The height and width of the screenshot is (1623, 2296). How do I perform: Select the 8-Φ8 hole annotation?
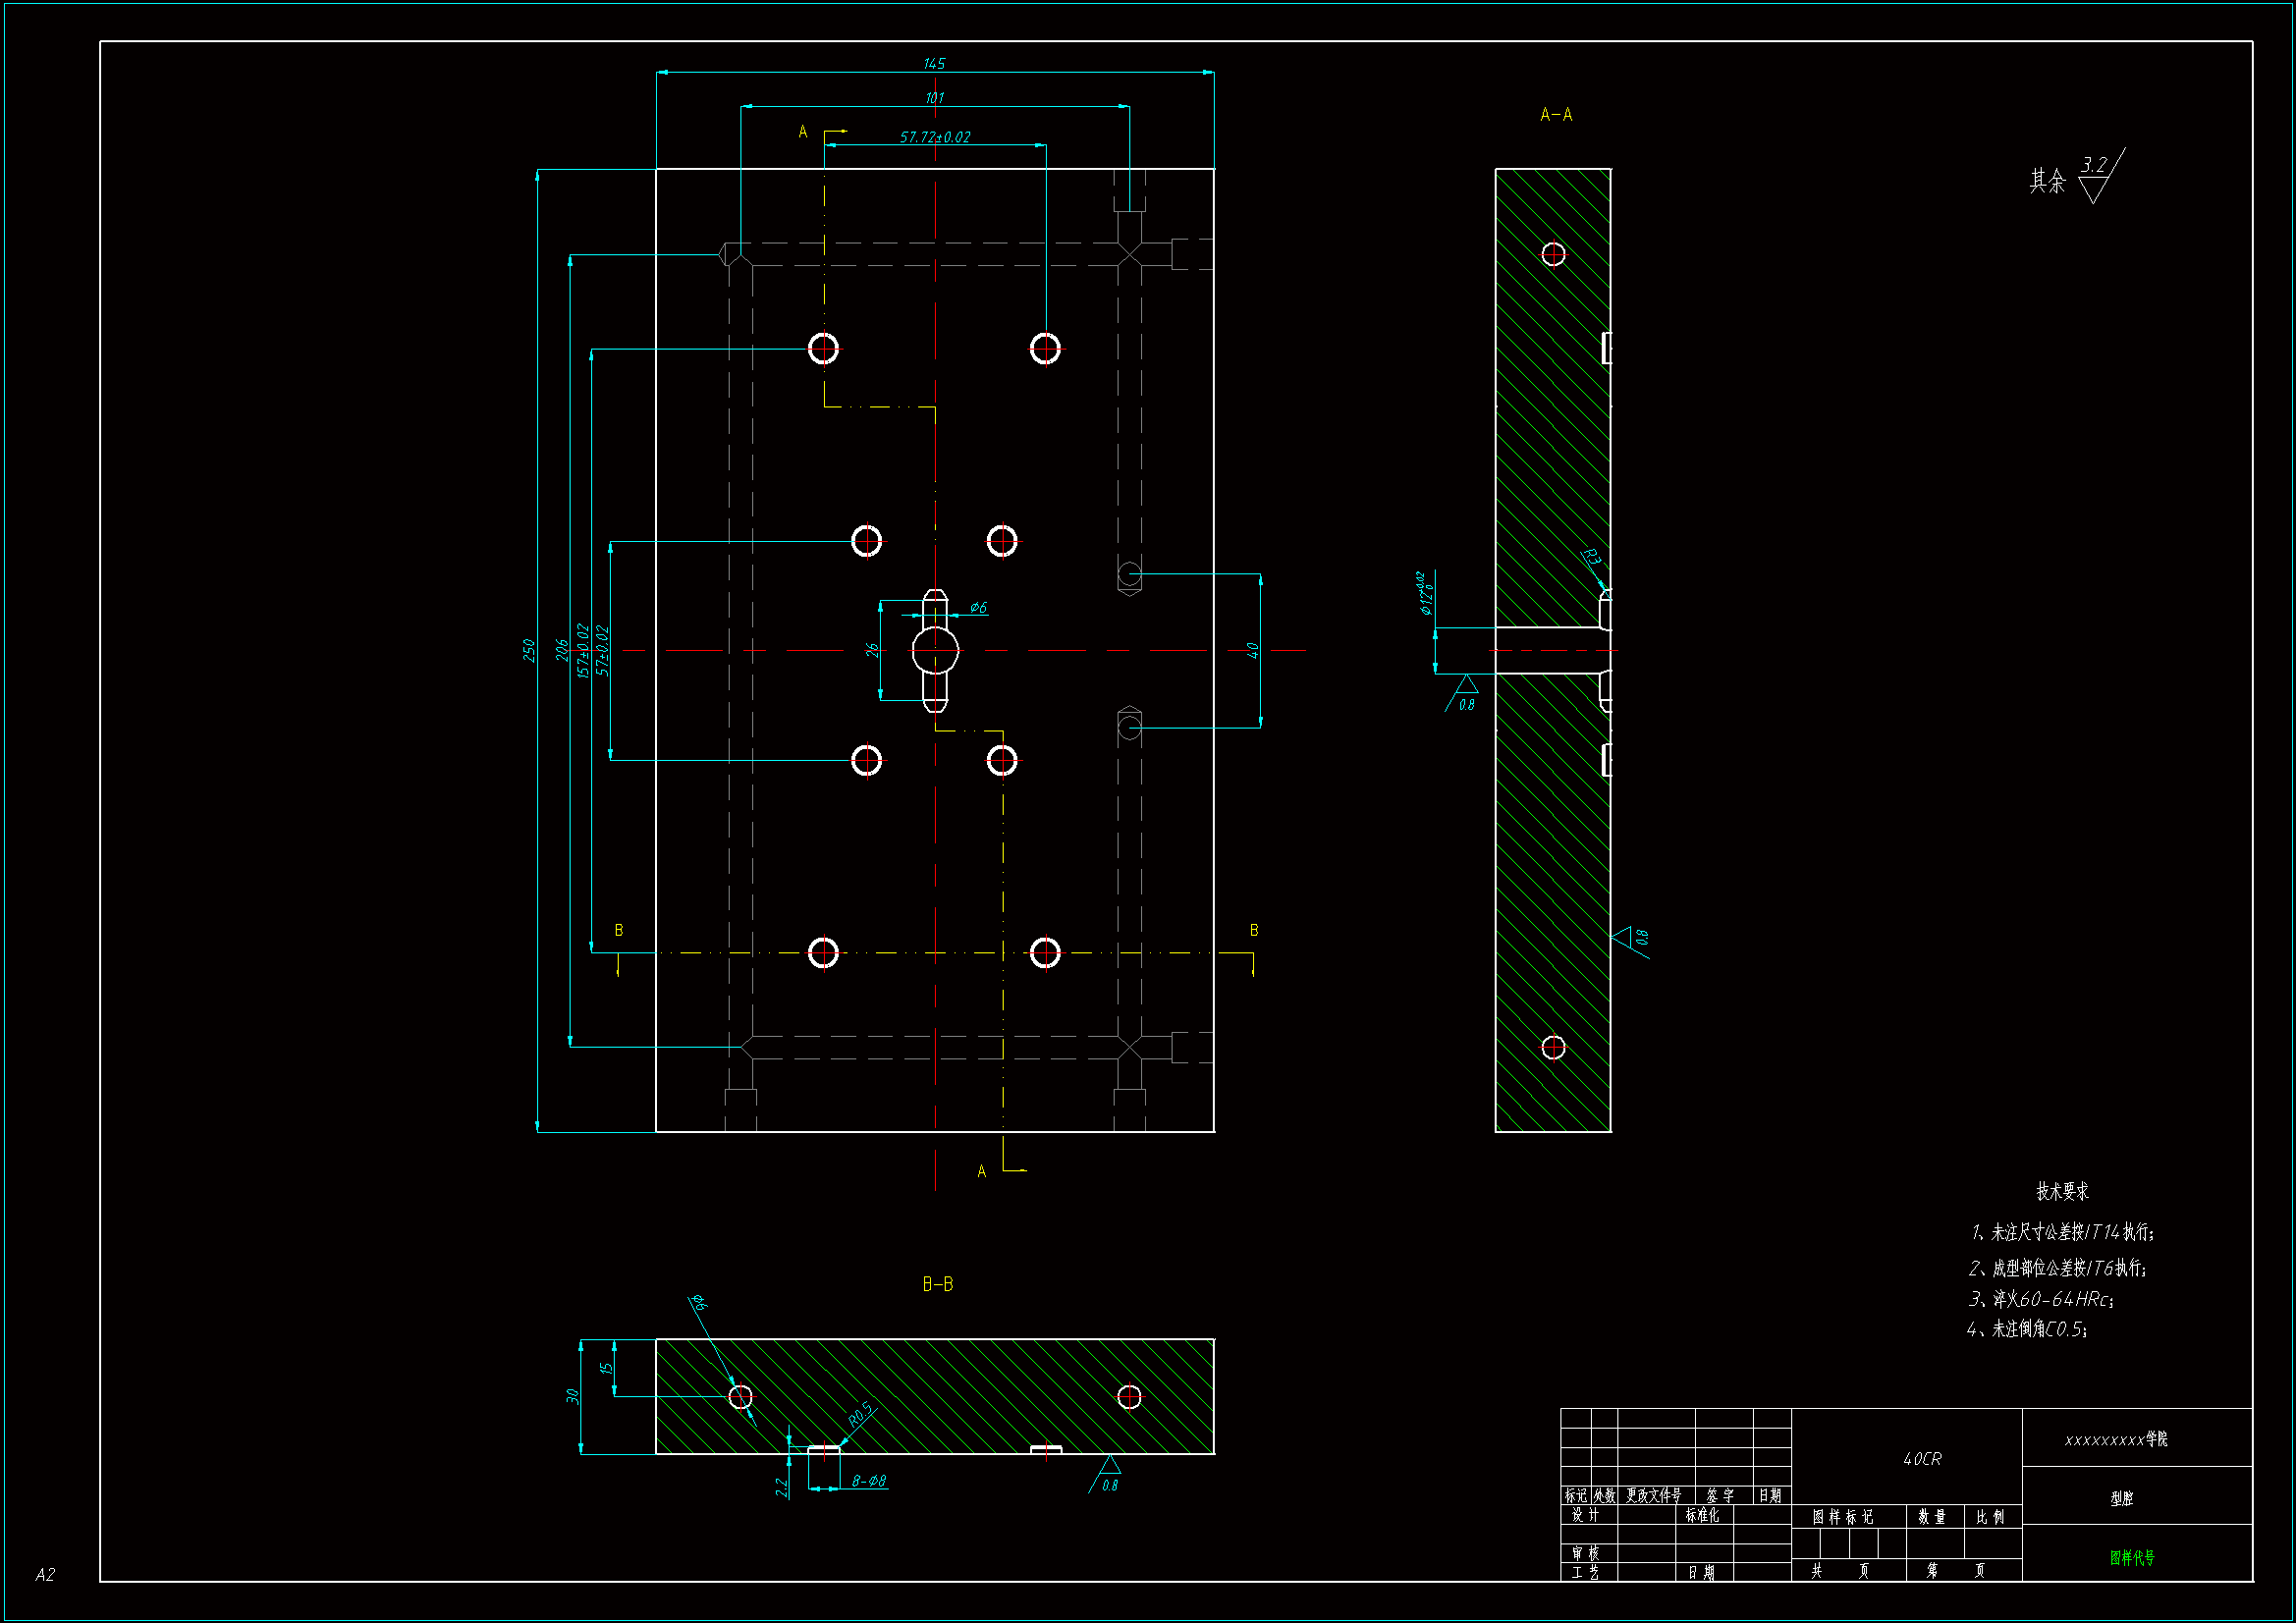pyautogui.click(x=868, y=1481)
